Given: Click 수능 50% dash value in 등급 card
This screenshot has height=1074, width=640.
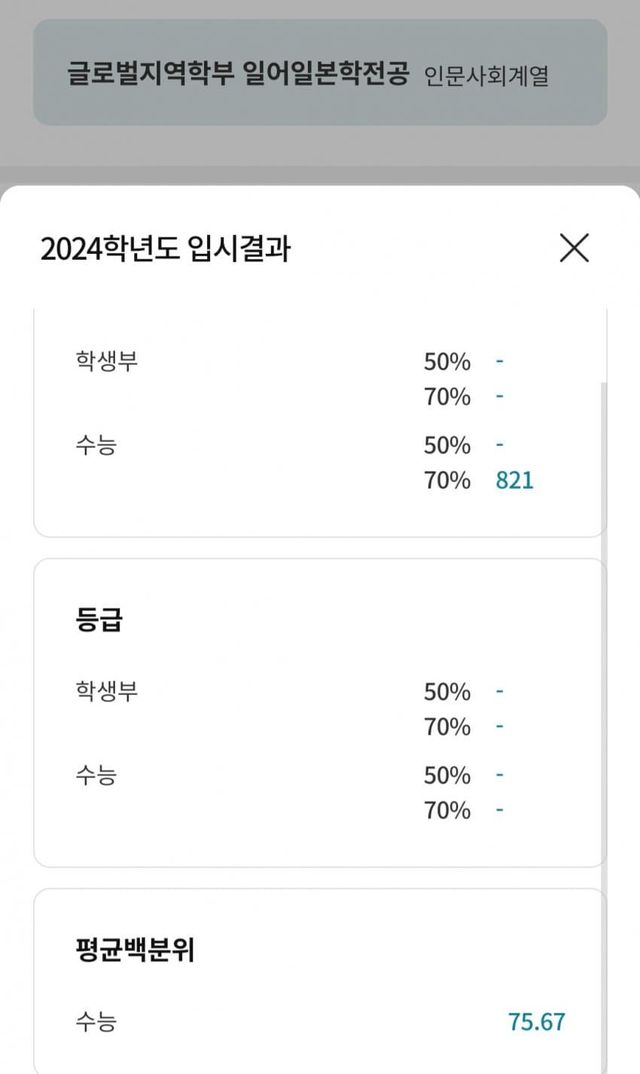Looking at the screenshot, I should 499,775.
